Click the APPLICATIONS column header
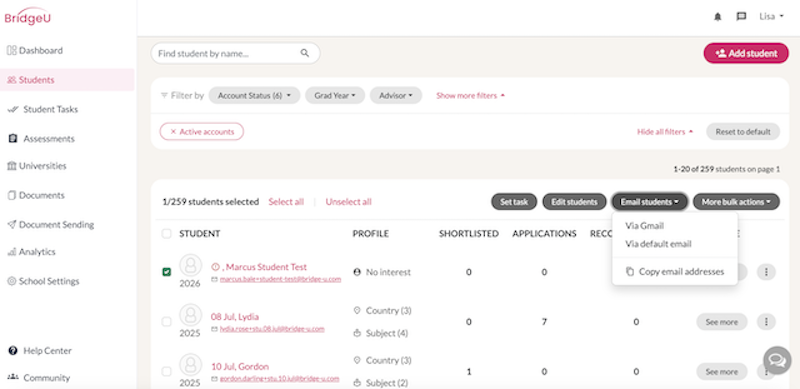Image resolution: width=800 pixels, height=389 pixels. (x=544, y=234)
